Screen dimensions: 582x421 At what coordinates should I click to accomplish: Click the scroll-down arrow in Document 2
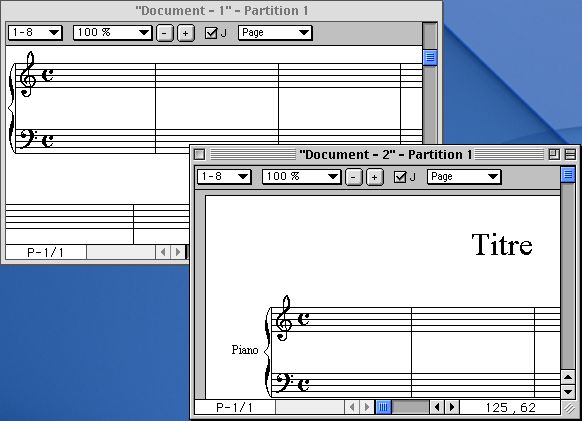(x=568, y=391)
